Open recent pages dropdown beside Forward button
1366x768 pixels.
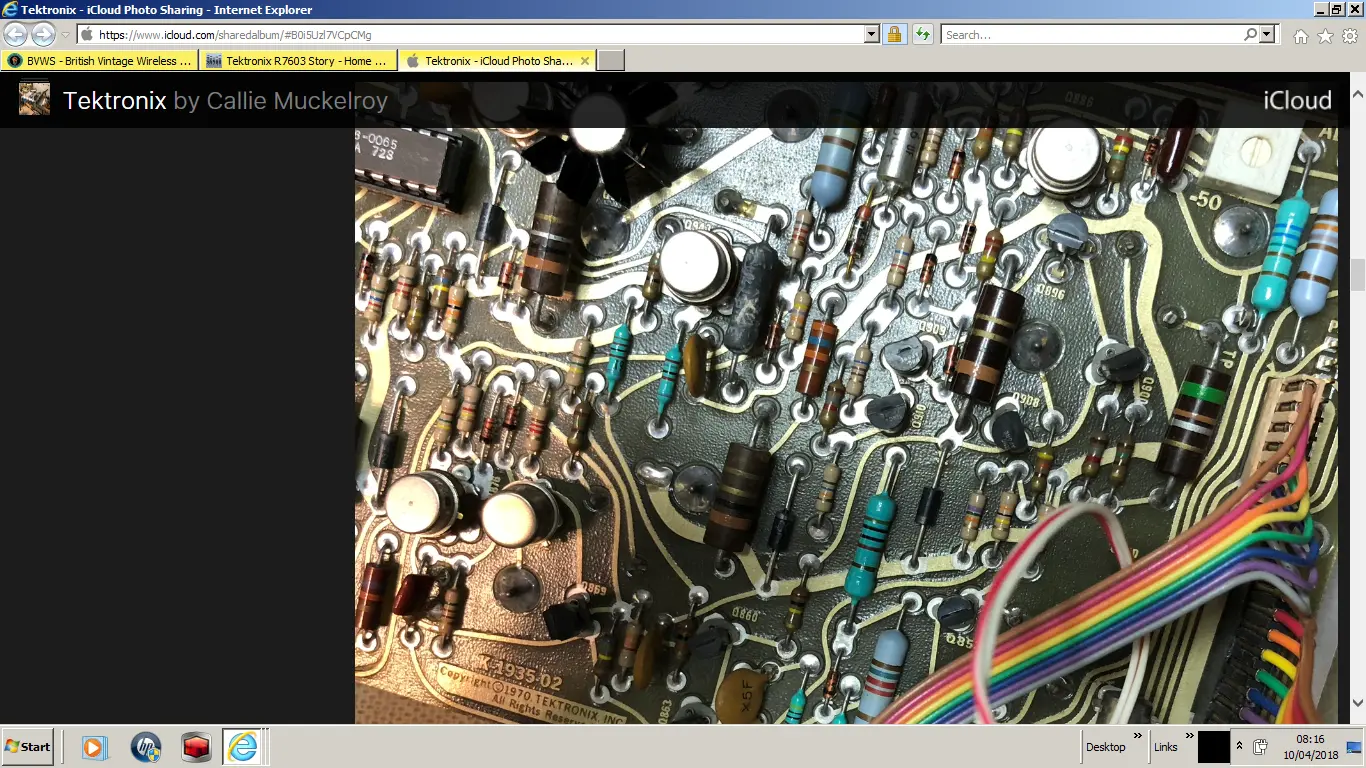click(x=66, y=35)
